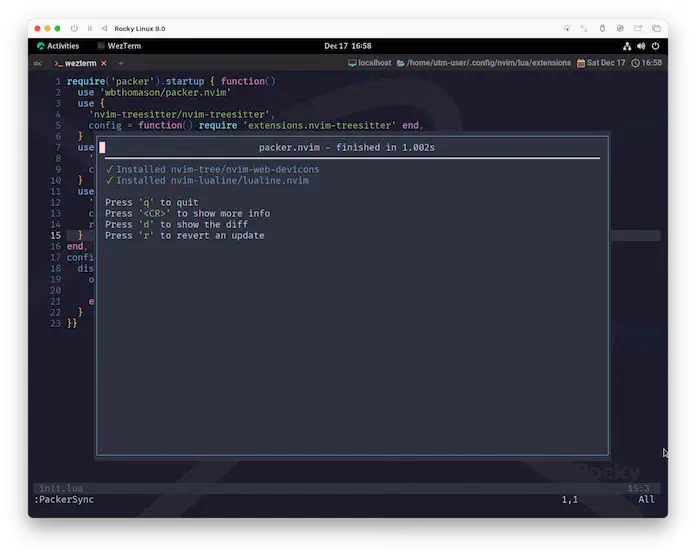696x555 pixels.
Task: Click the localhost hostname text
Action: 375,63
